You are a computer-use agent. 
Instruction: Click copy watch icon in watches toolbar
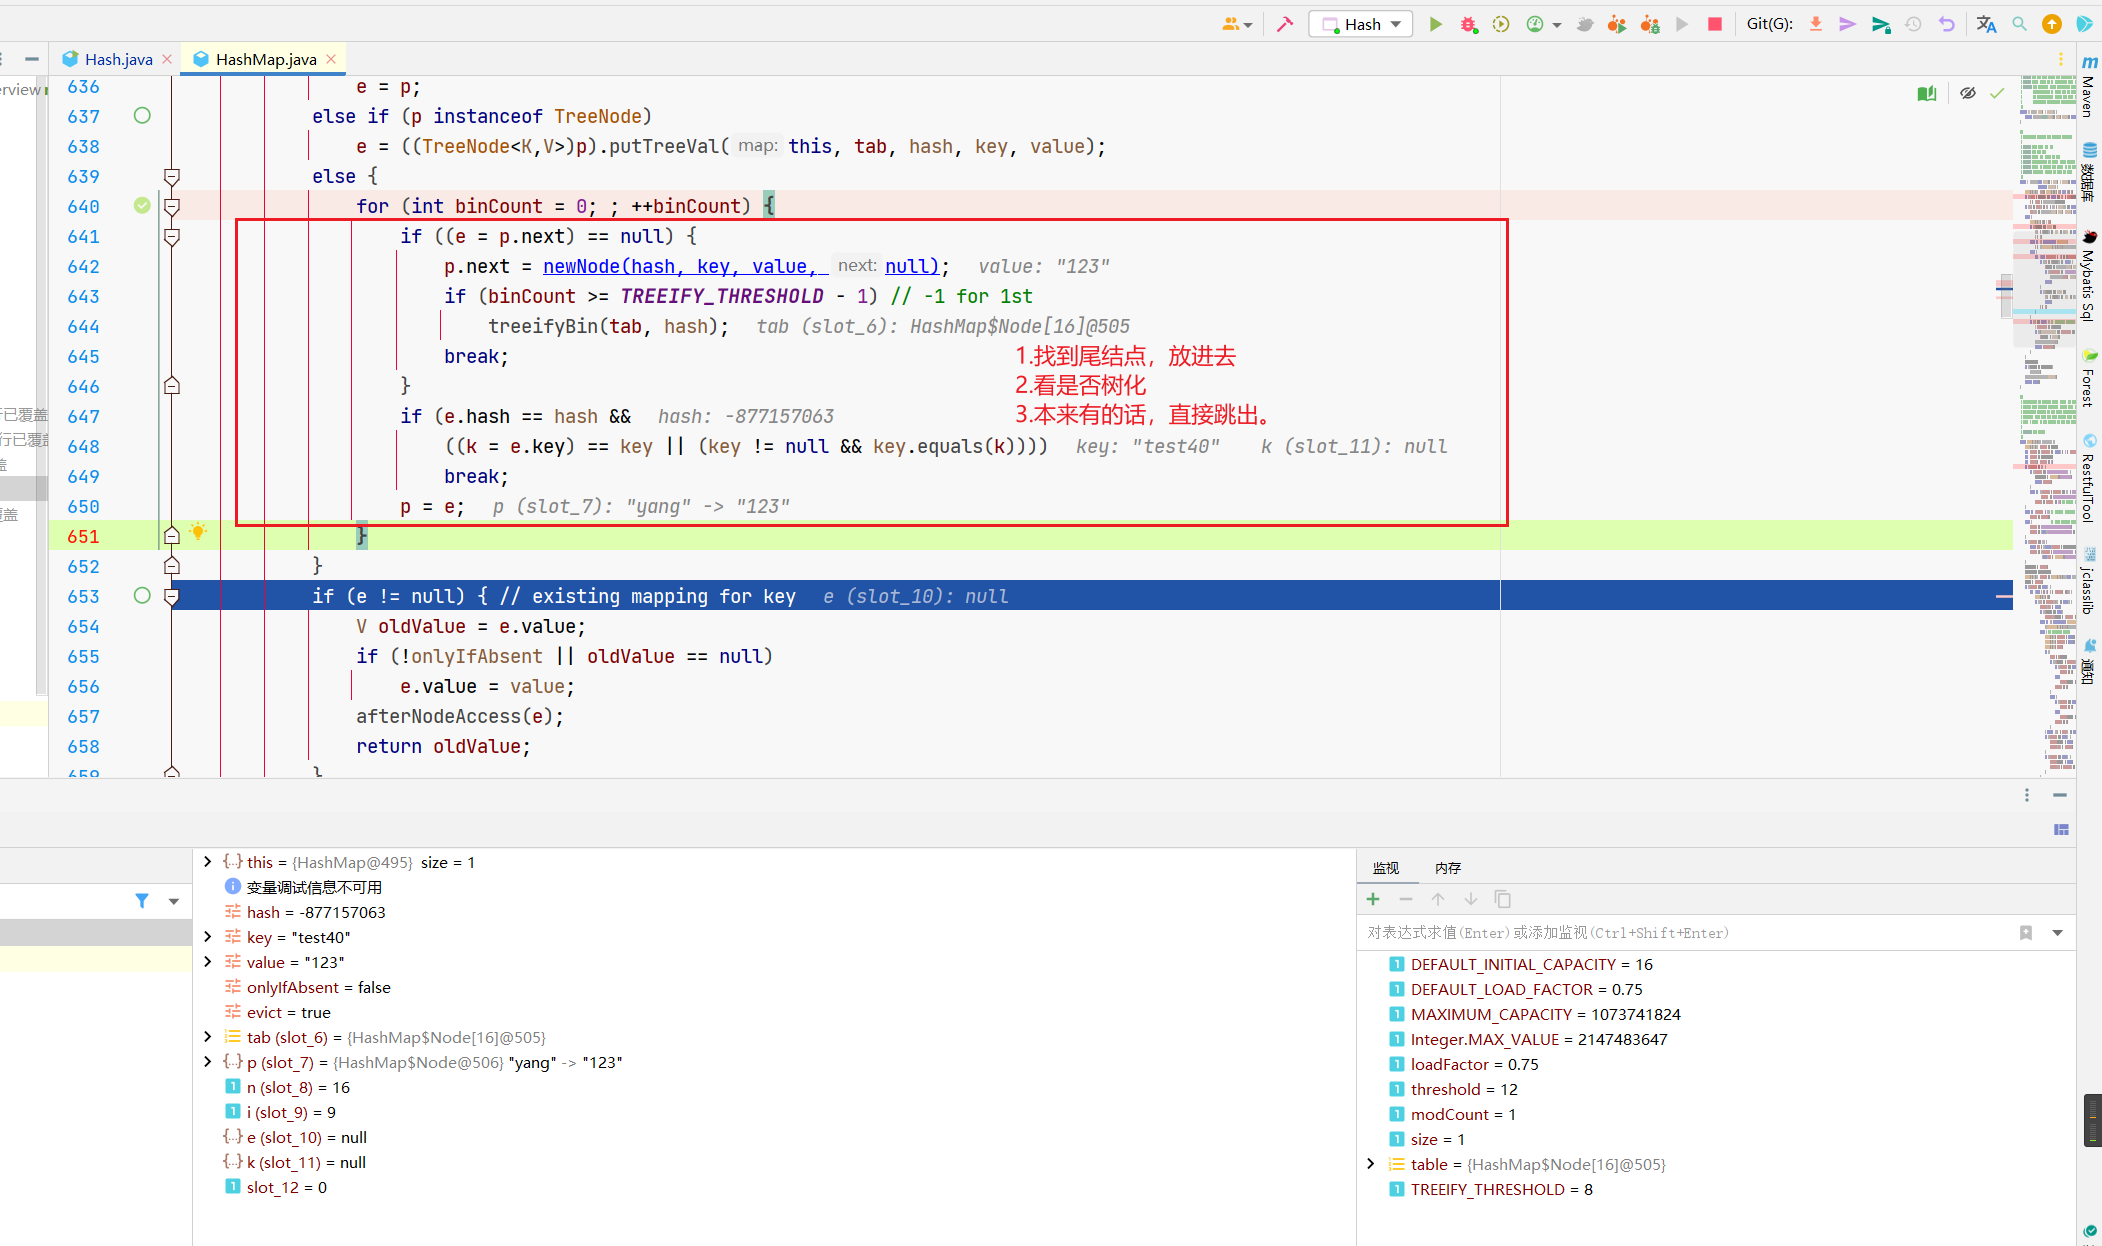click(x=1502, y=899)
